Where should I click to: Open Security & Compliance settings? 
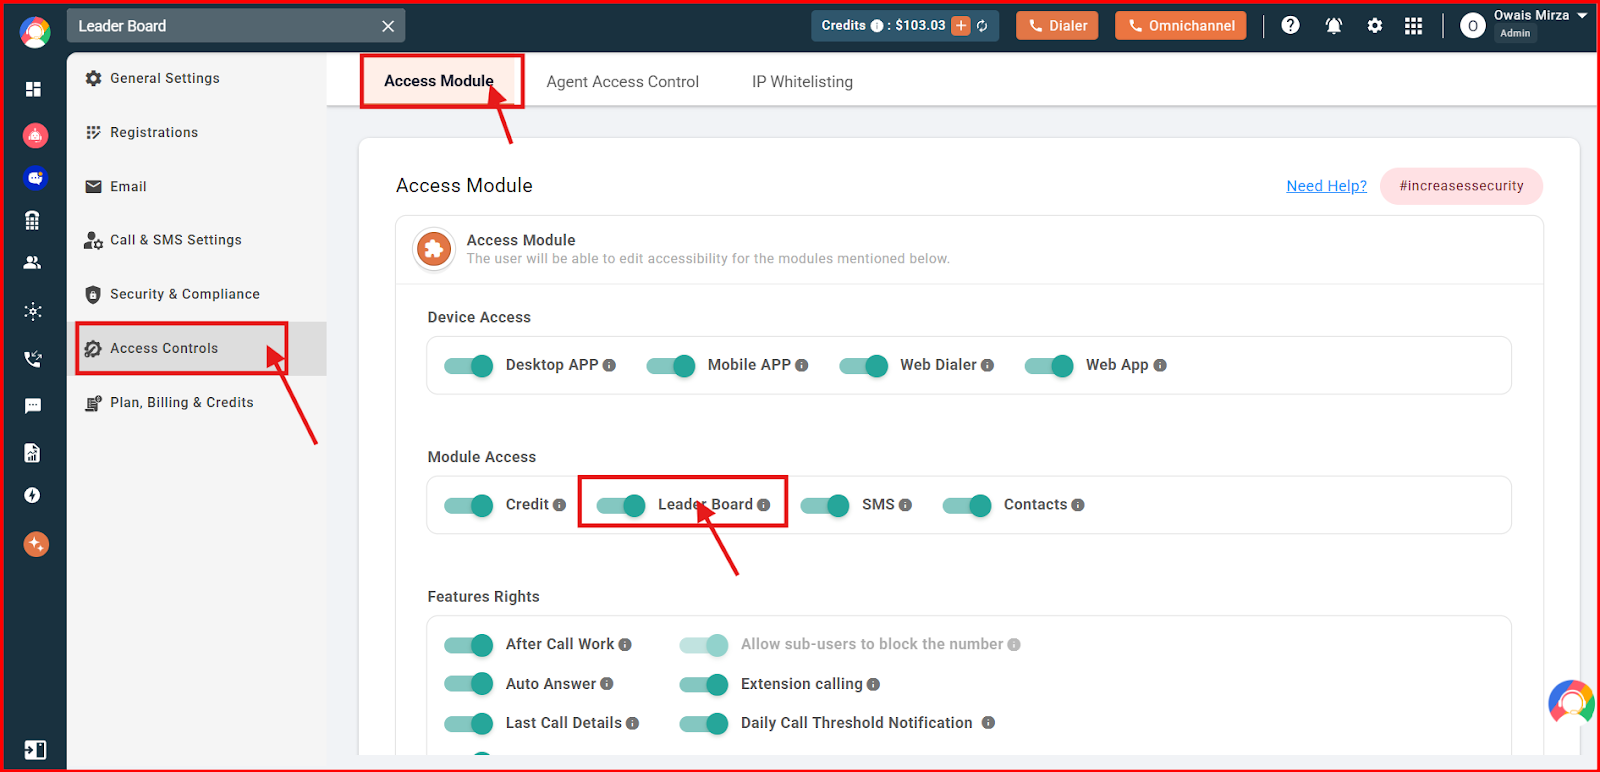196,294
